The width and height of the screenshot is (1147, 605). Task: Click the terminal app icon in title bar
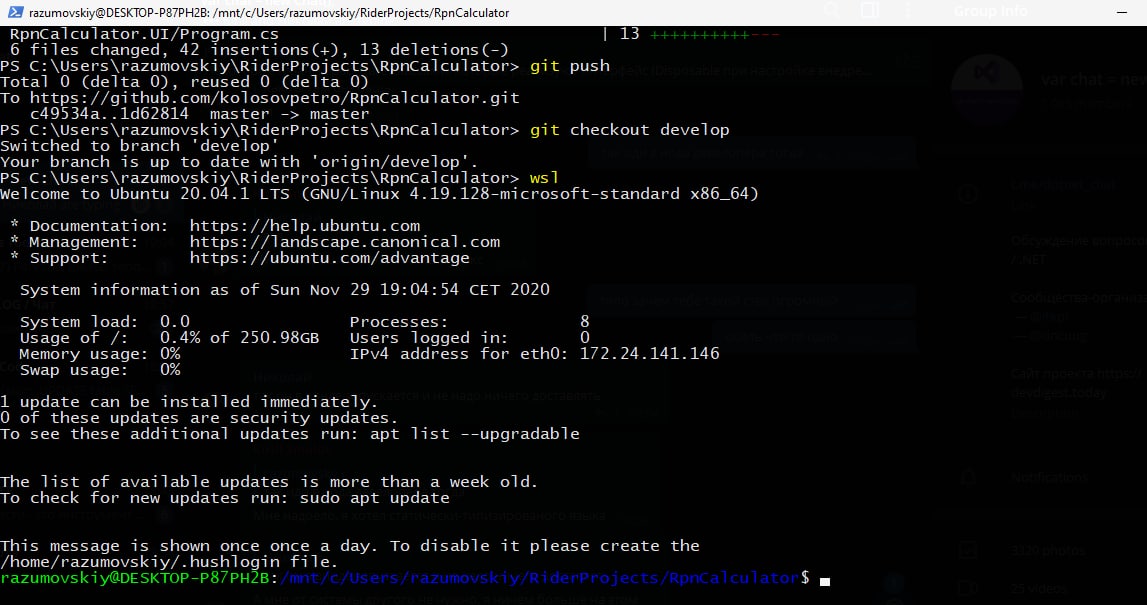tap(13, 12)
